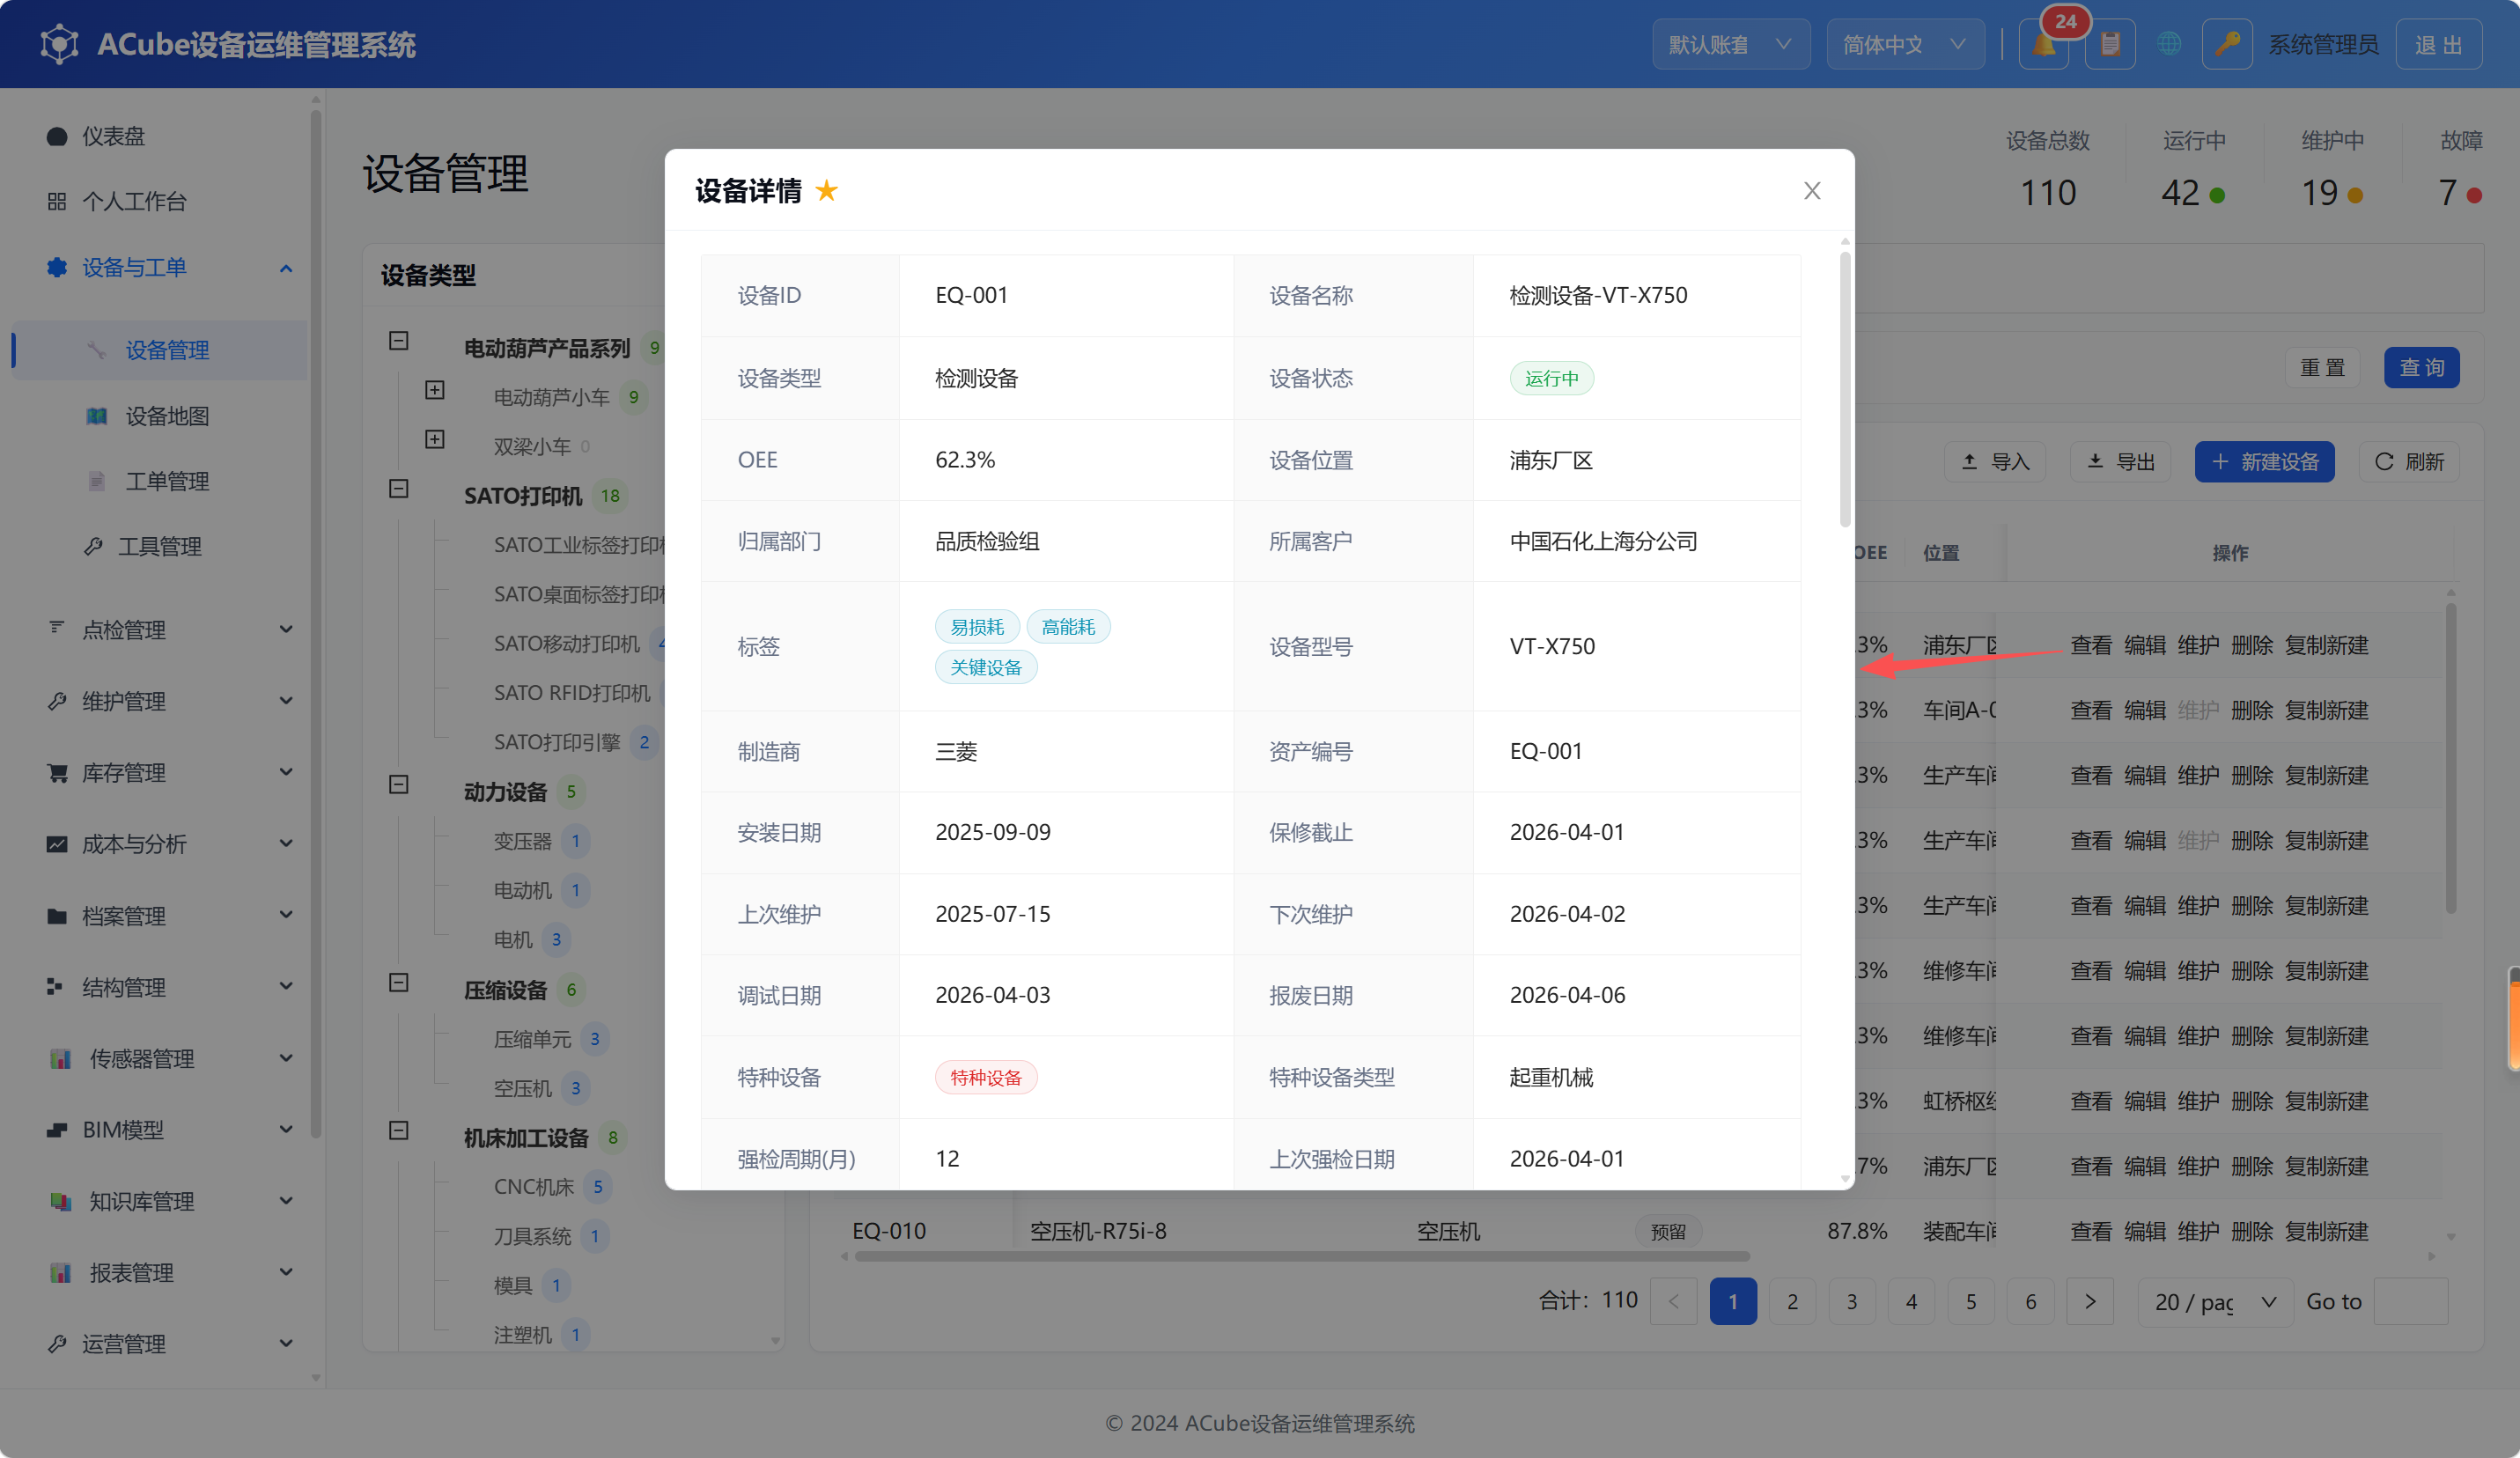Open 工具管理 menu item
Viewport: 2520px width, 1458px height.
(x=160, y=546)
